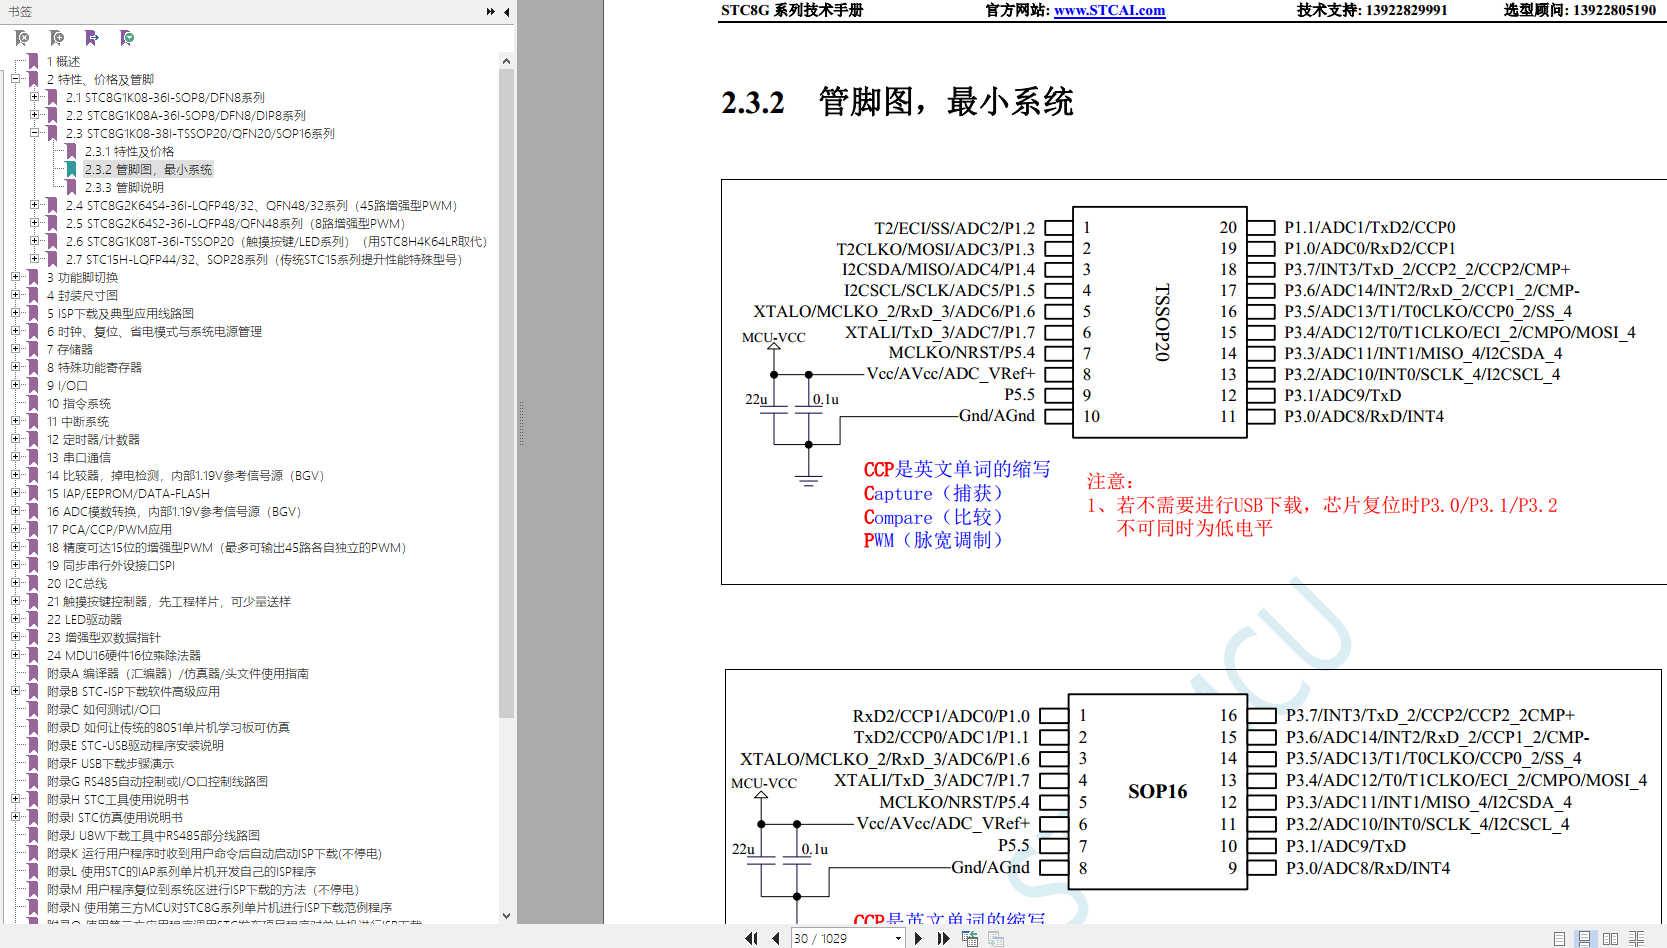Click bookmark icon of 附录F USB下载步骤演示
Screen dimensions: 1667x948
33,763
